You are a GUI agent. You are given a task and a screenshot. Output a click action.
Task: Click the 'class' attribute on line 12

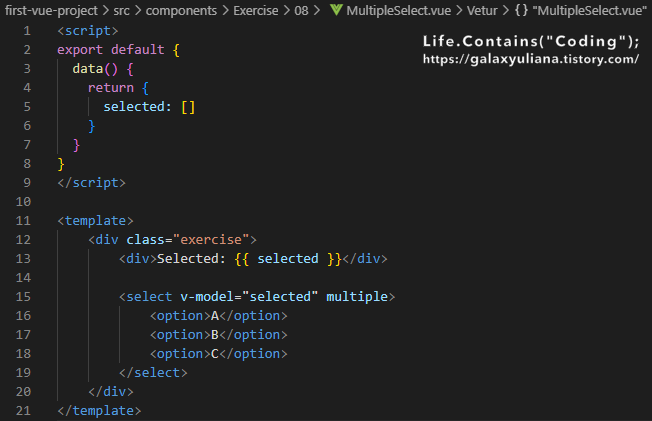(x=145, y=240)
